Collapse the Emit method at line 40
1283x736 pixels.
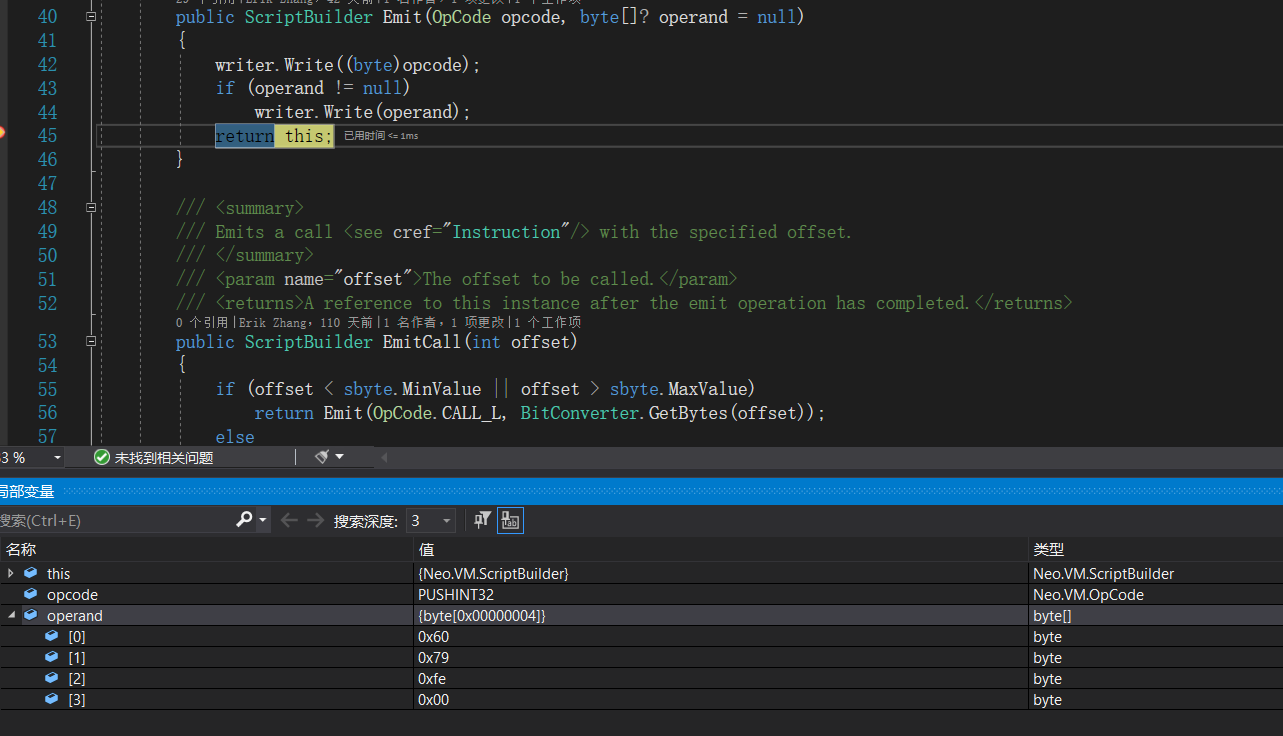91,17
